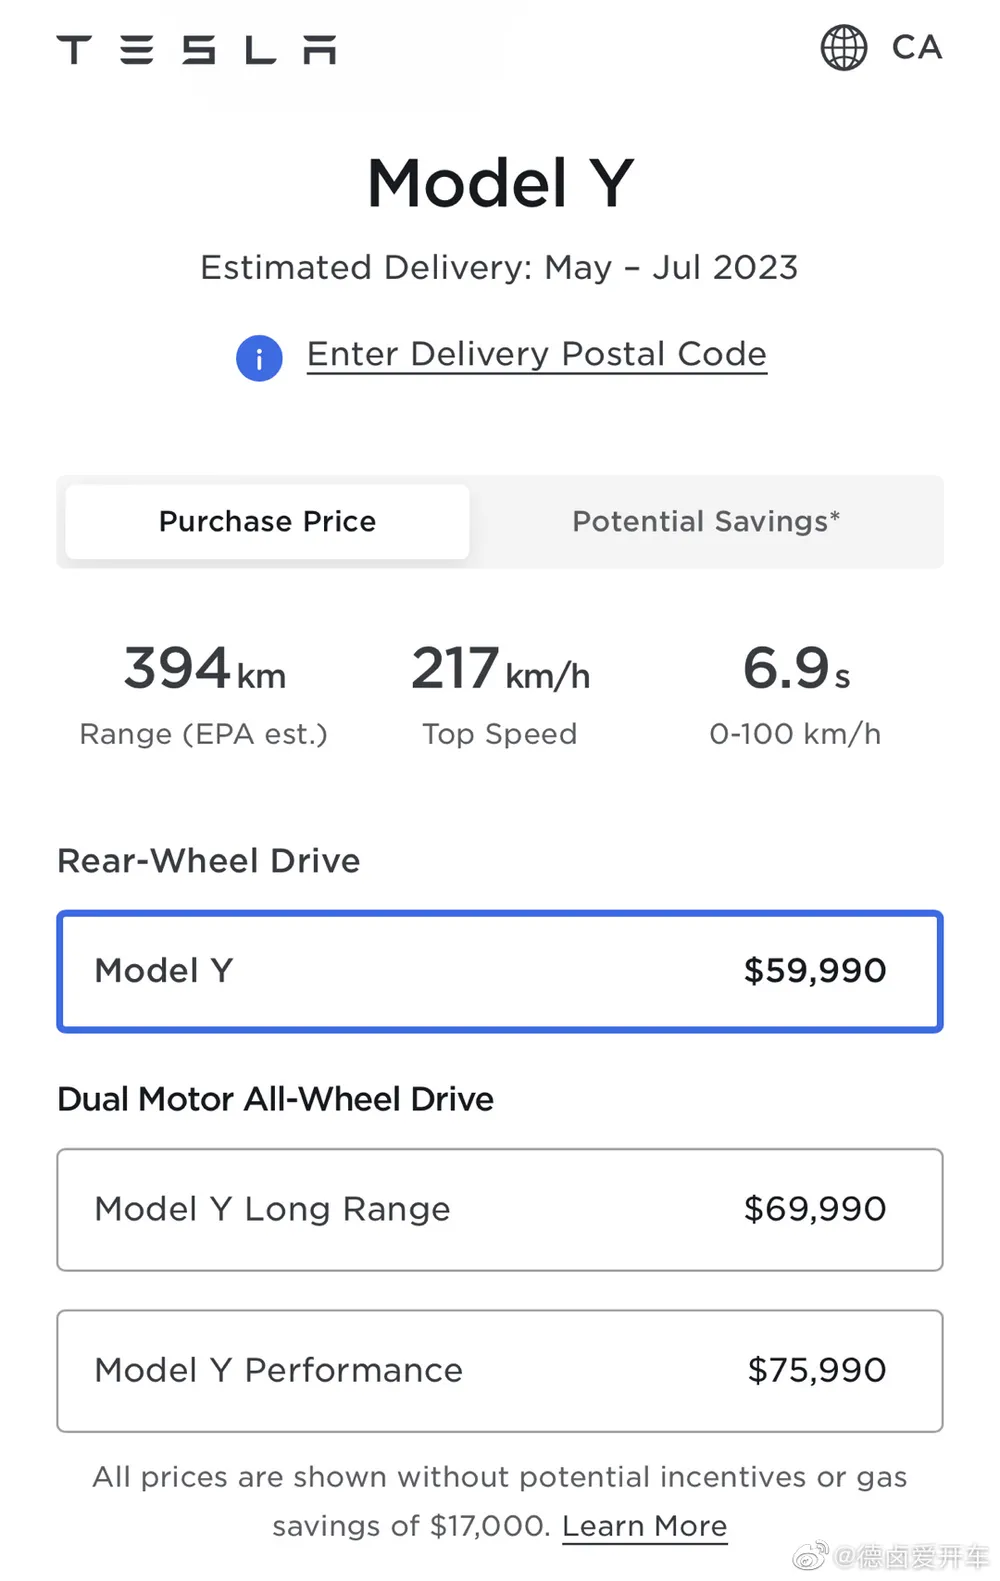
Task: Choose the Model Y Performance option
Action: (x=499, y=1370)
